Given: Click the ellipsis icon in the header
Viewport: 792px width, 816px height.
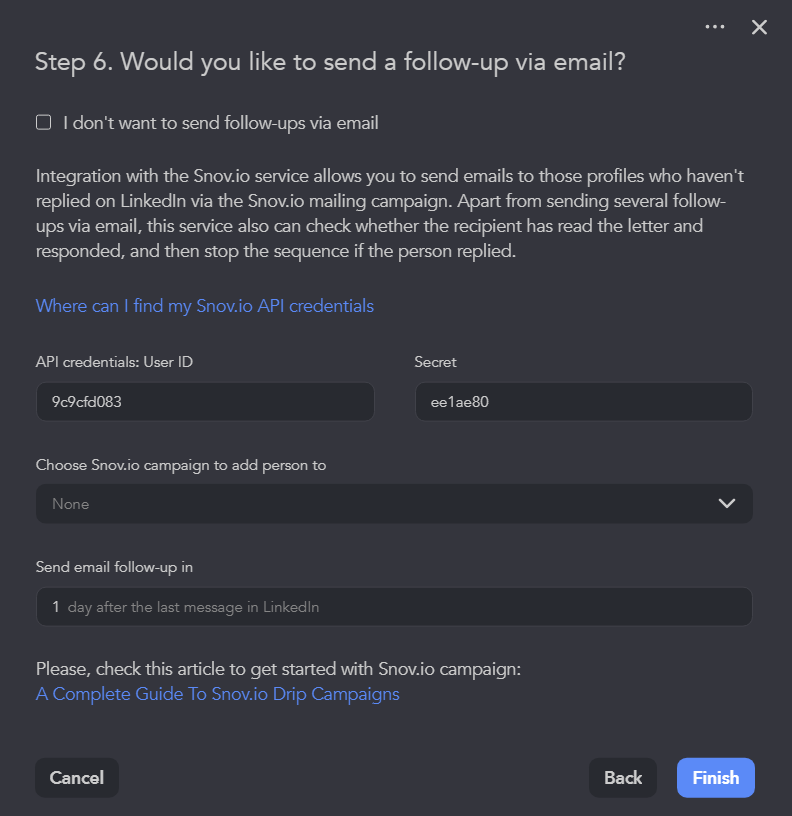Looking at the screenshot, I should 714,27.
